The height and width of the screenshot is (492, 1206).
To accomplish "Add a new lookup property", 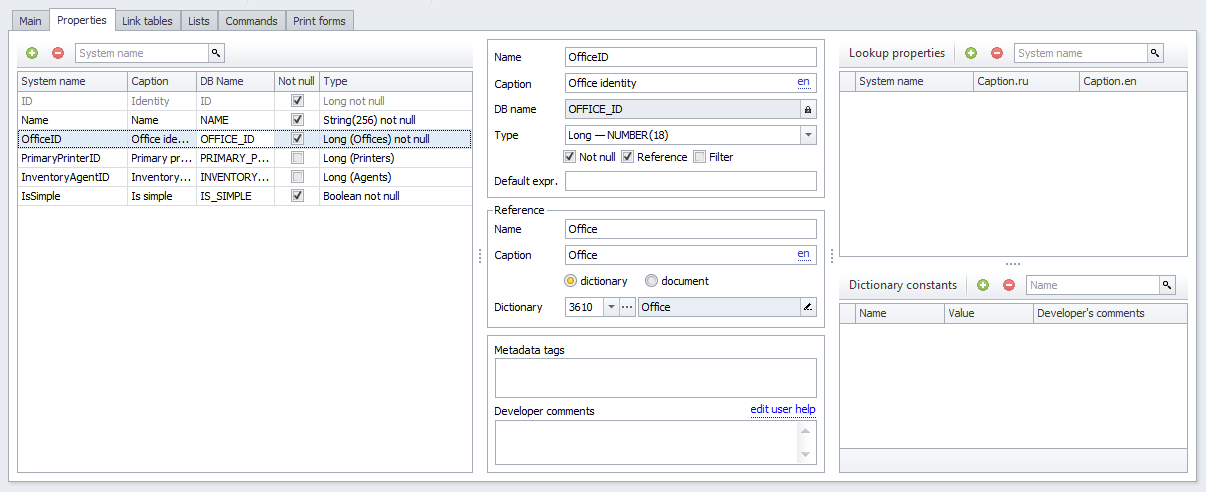I will [971, 53].
